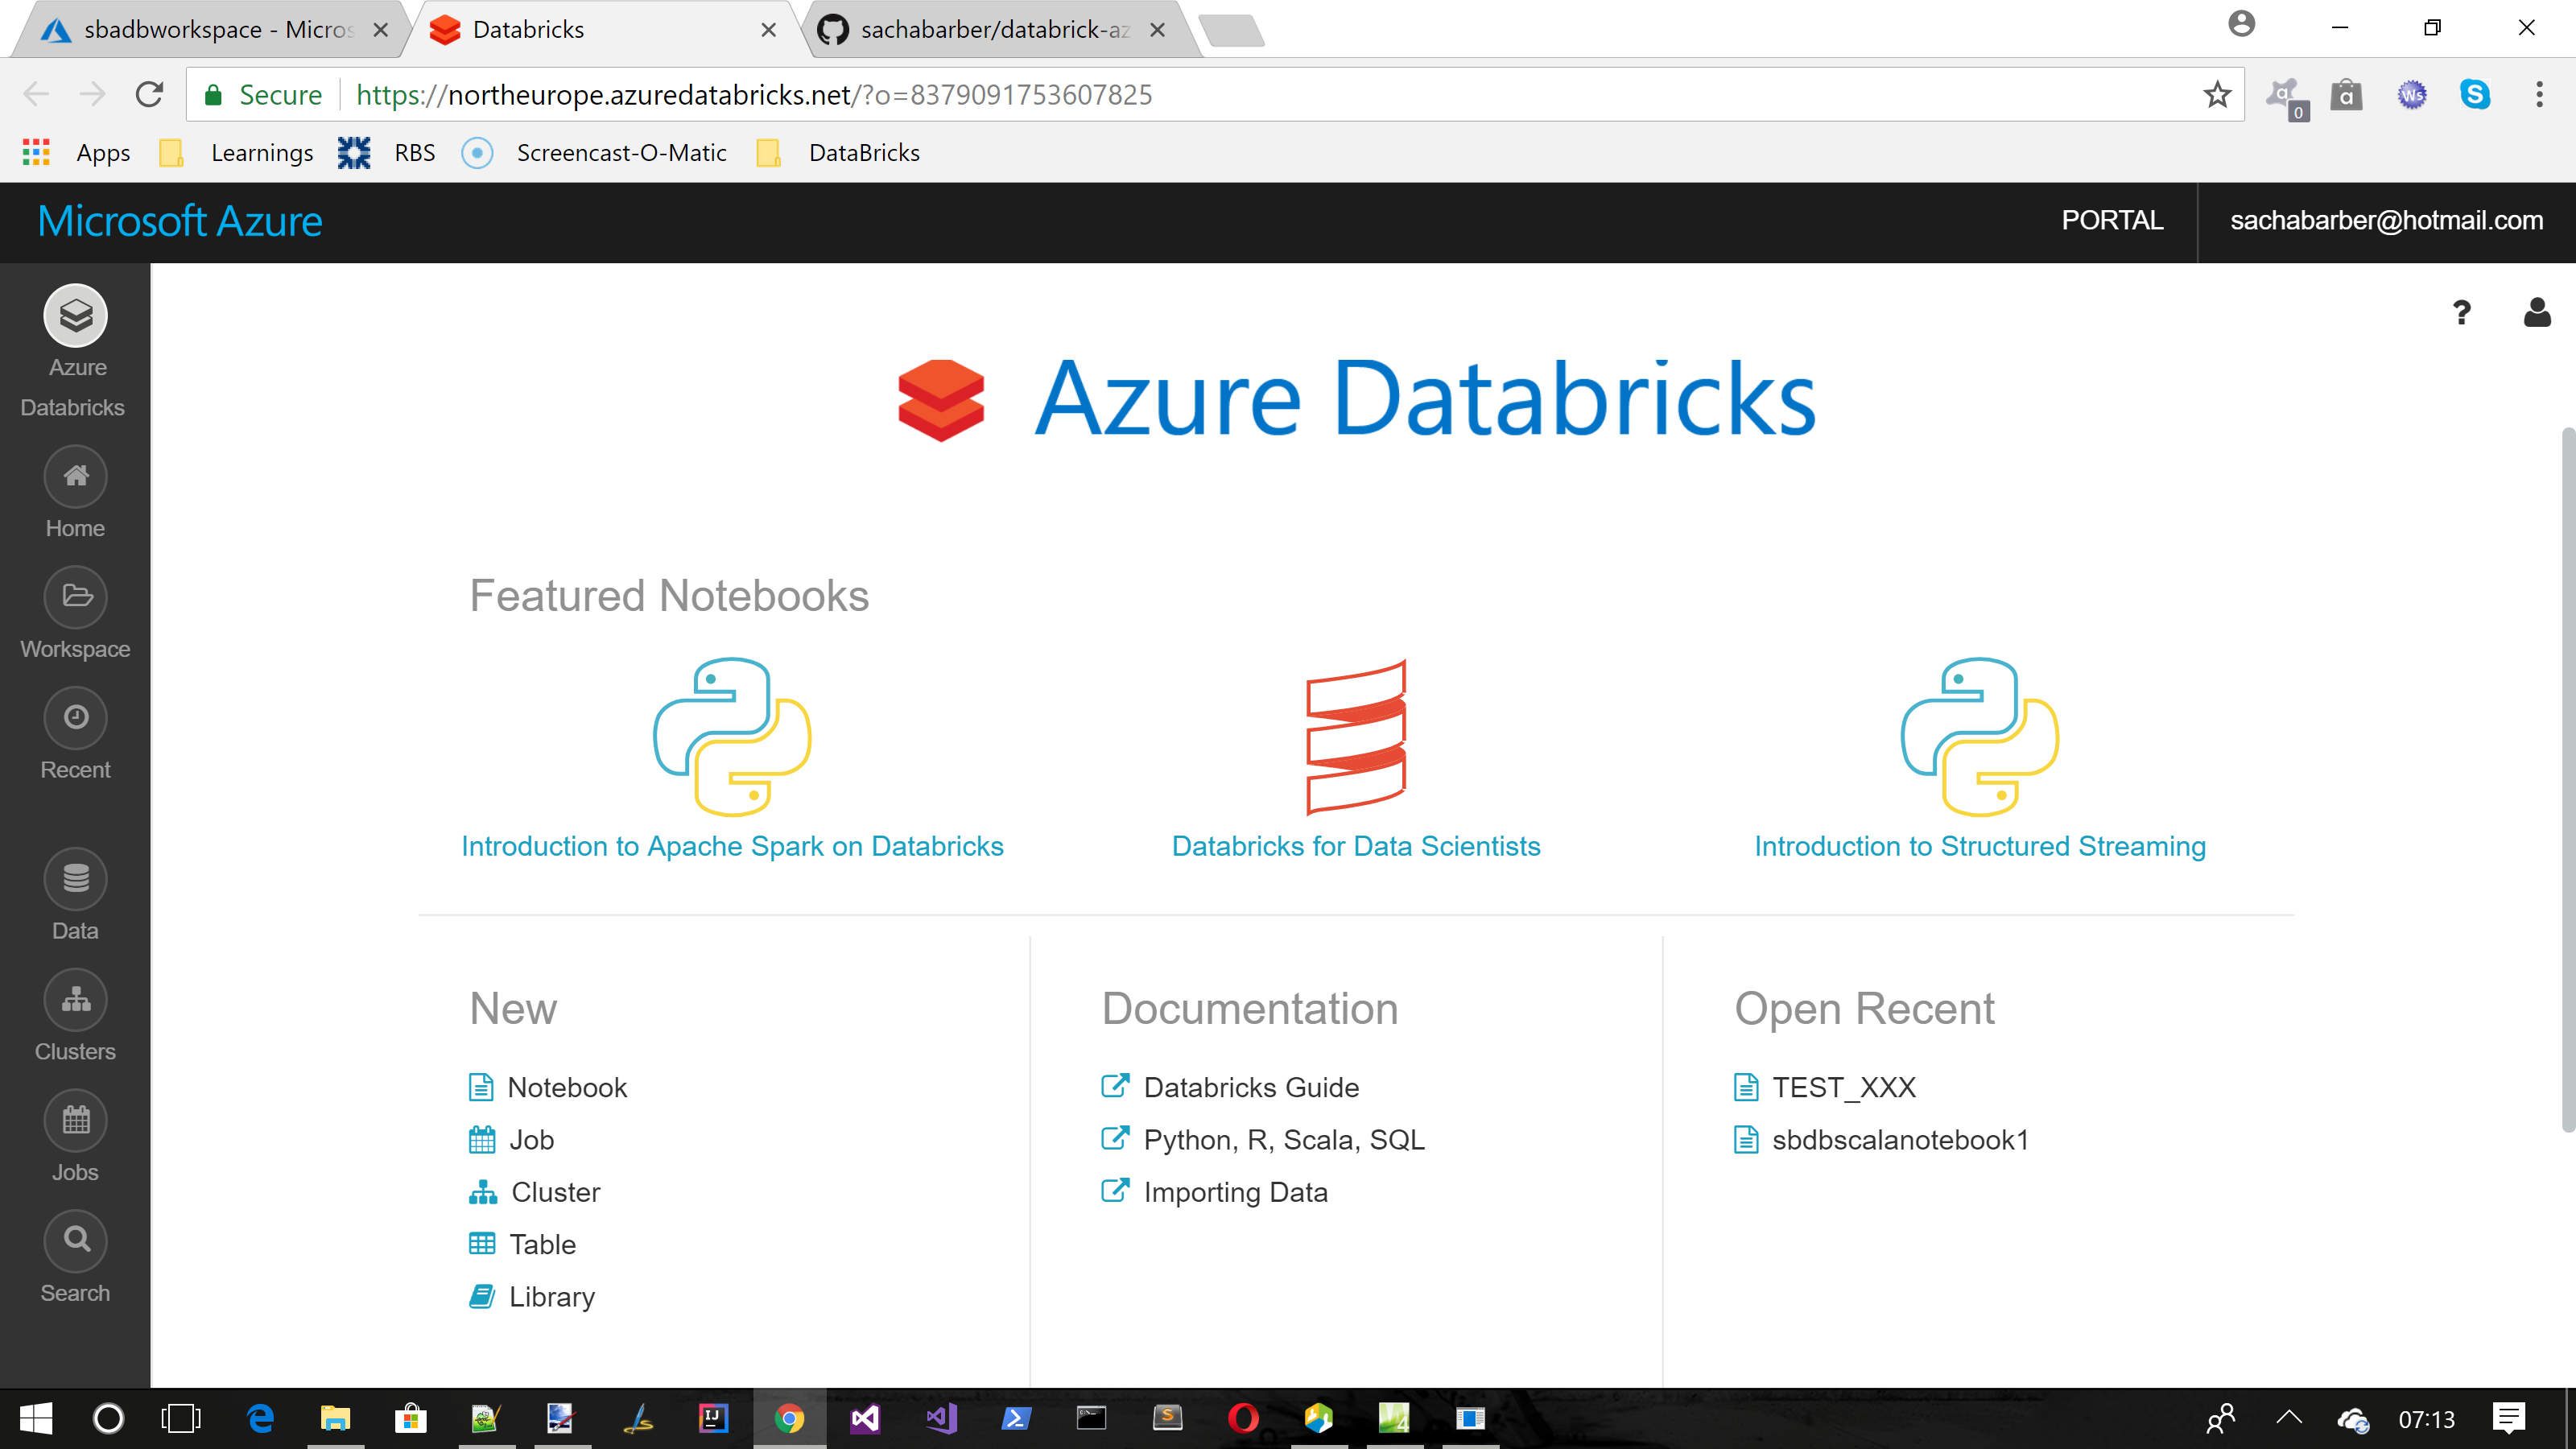The image size is (2576, 1449).
Task: Click the WS extension icon
Action: tap(2411, 94)
